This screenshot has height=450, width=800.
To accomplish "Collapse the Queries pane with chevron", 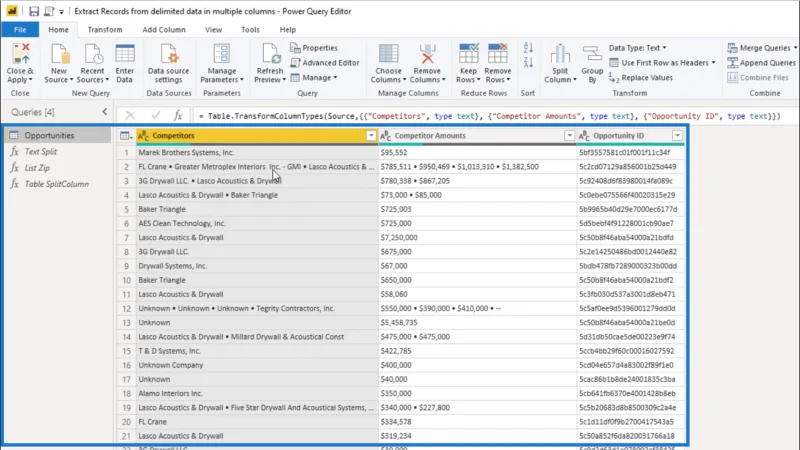I will [105, 112].
